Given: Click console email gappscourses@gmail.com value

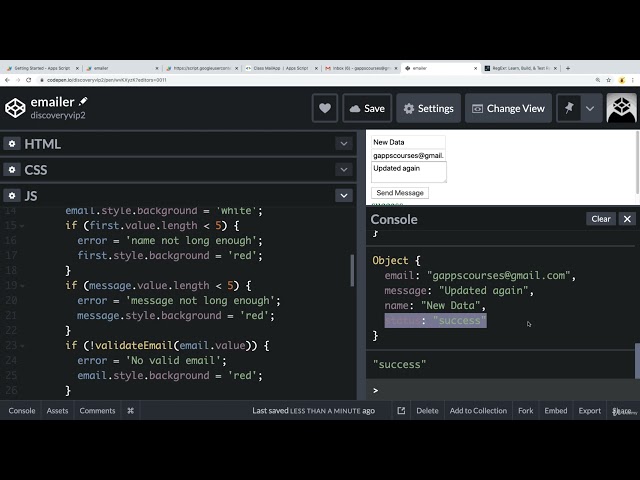Looking at the screenshot, I should pyautogui.click(x=498, y=276).
